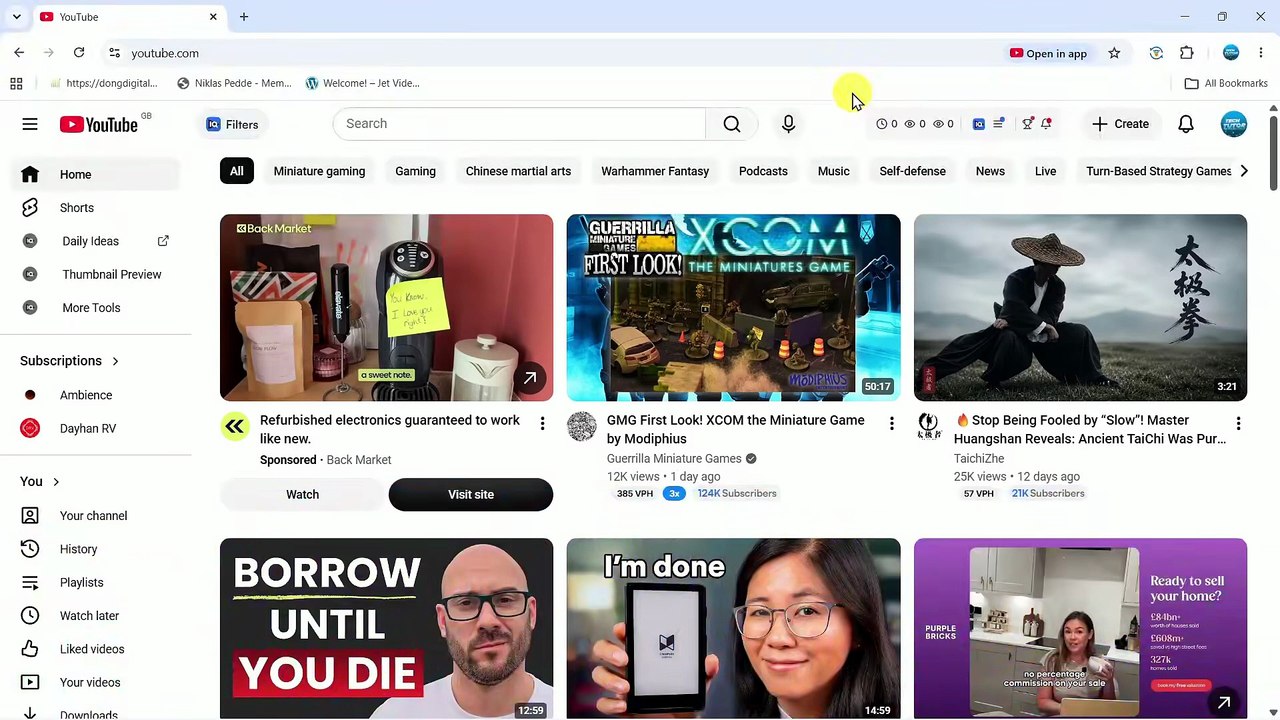1280x720 pixels.
Task: Open Daily Ideas in the sidebar
Action: 96,241
